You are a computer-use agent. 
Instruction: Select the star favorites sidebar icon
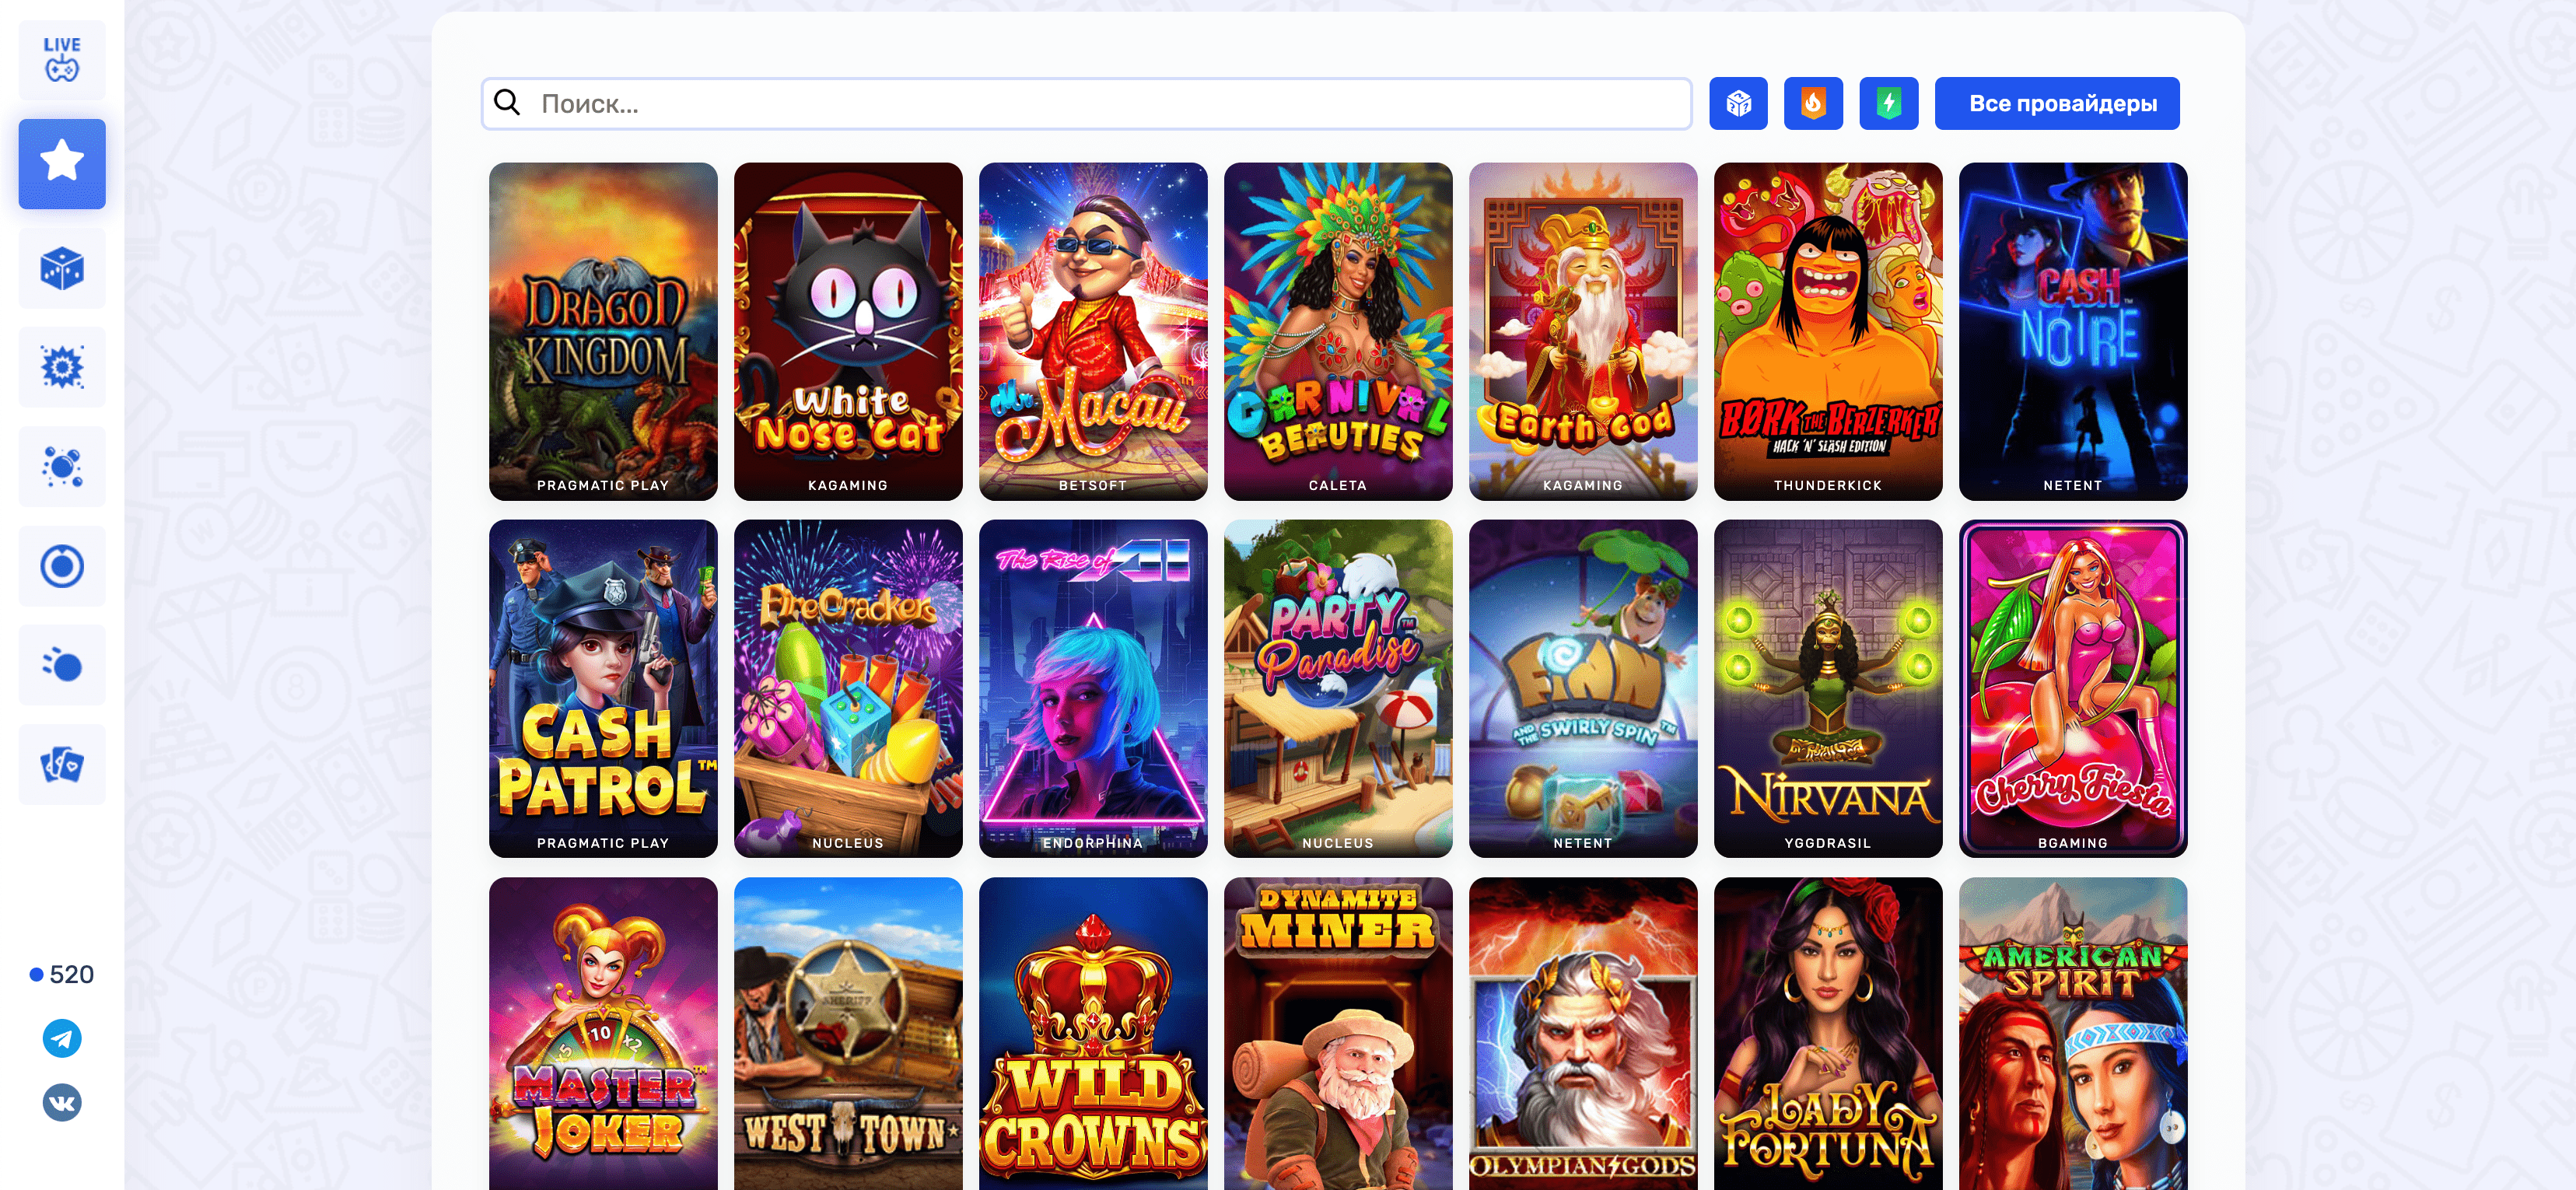pyautogui.click(x=62, y=163)
